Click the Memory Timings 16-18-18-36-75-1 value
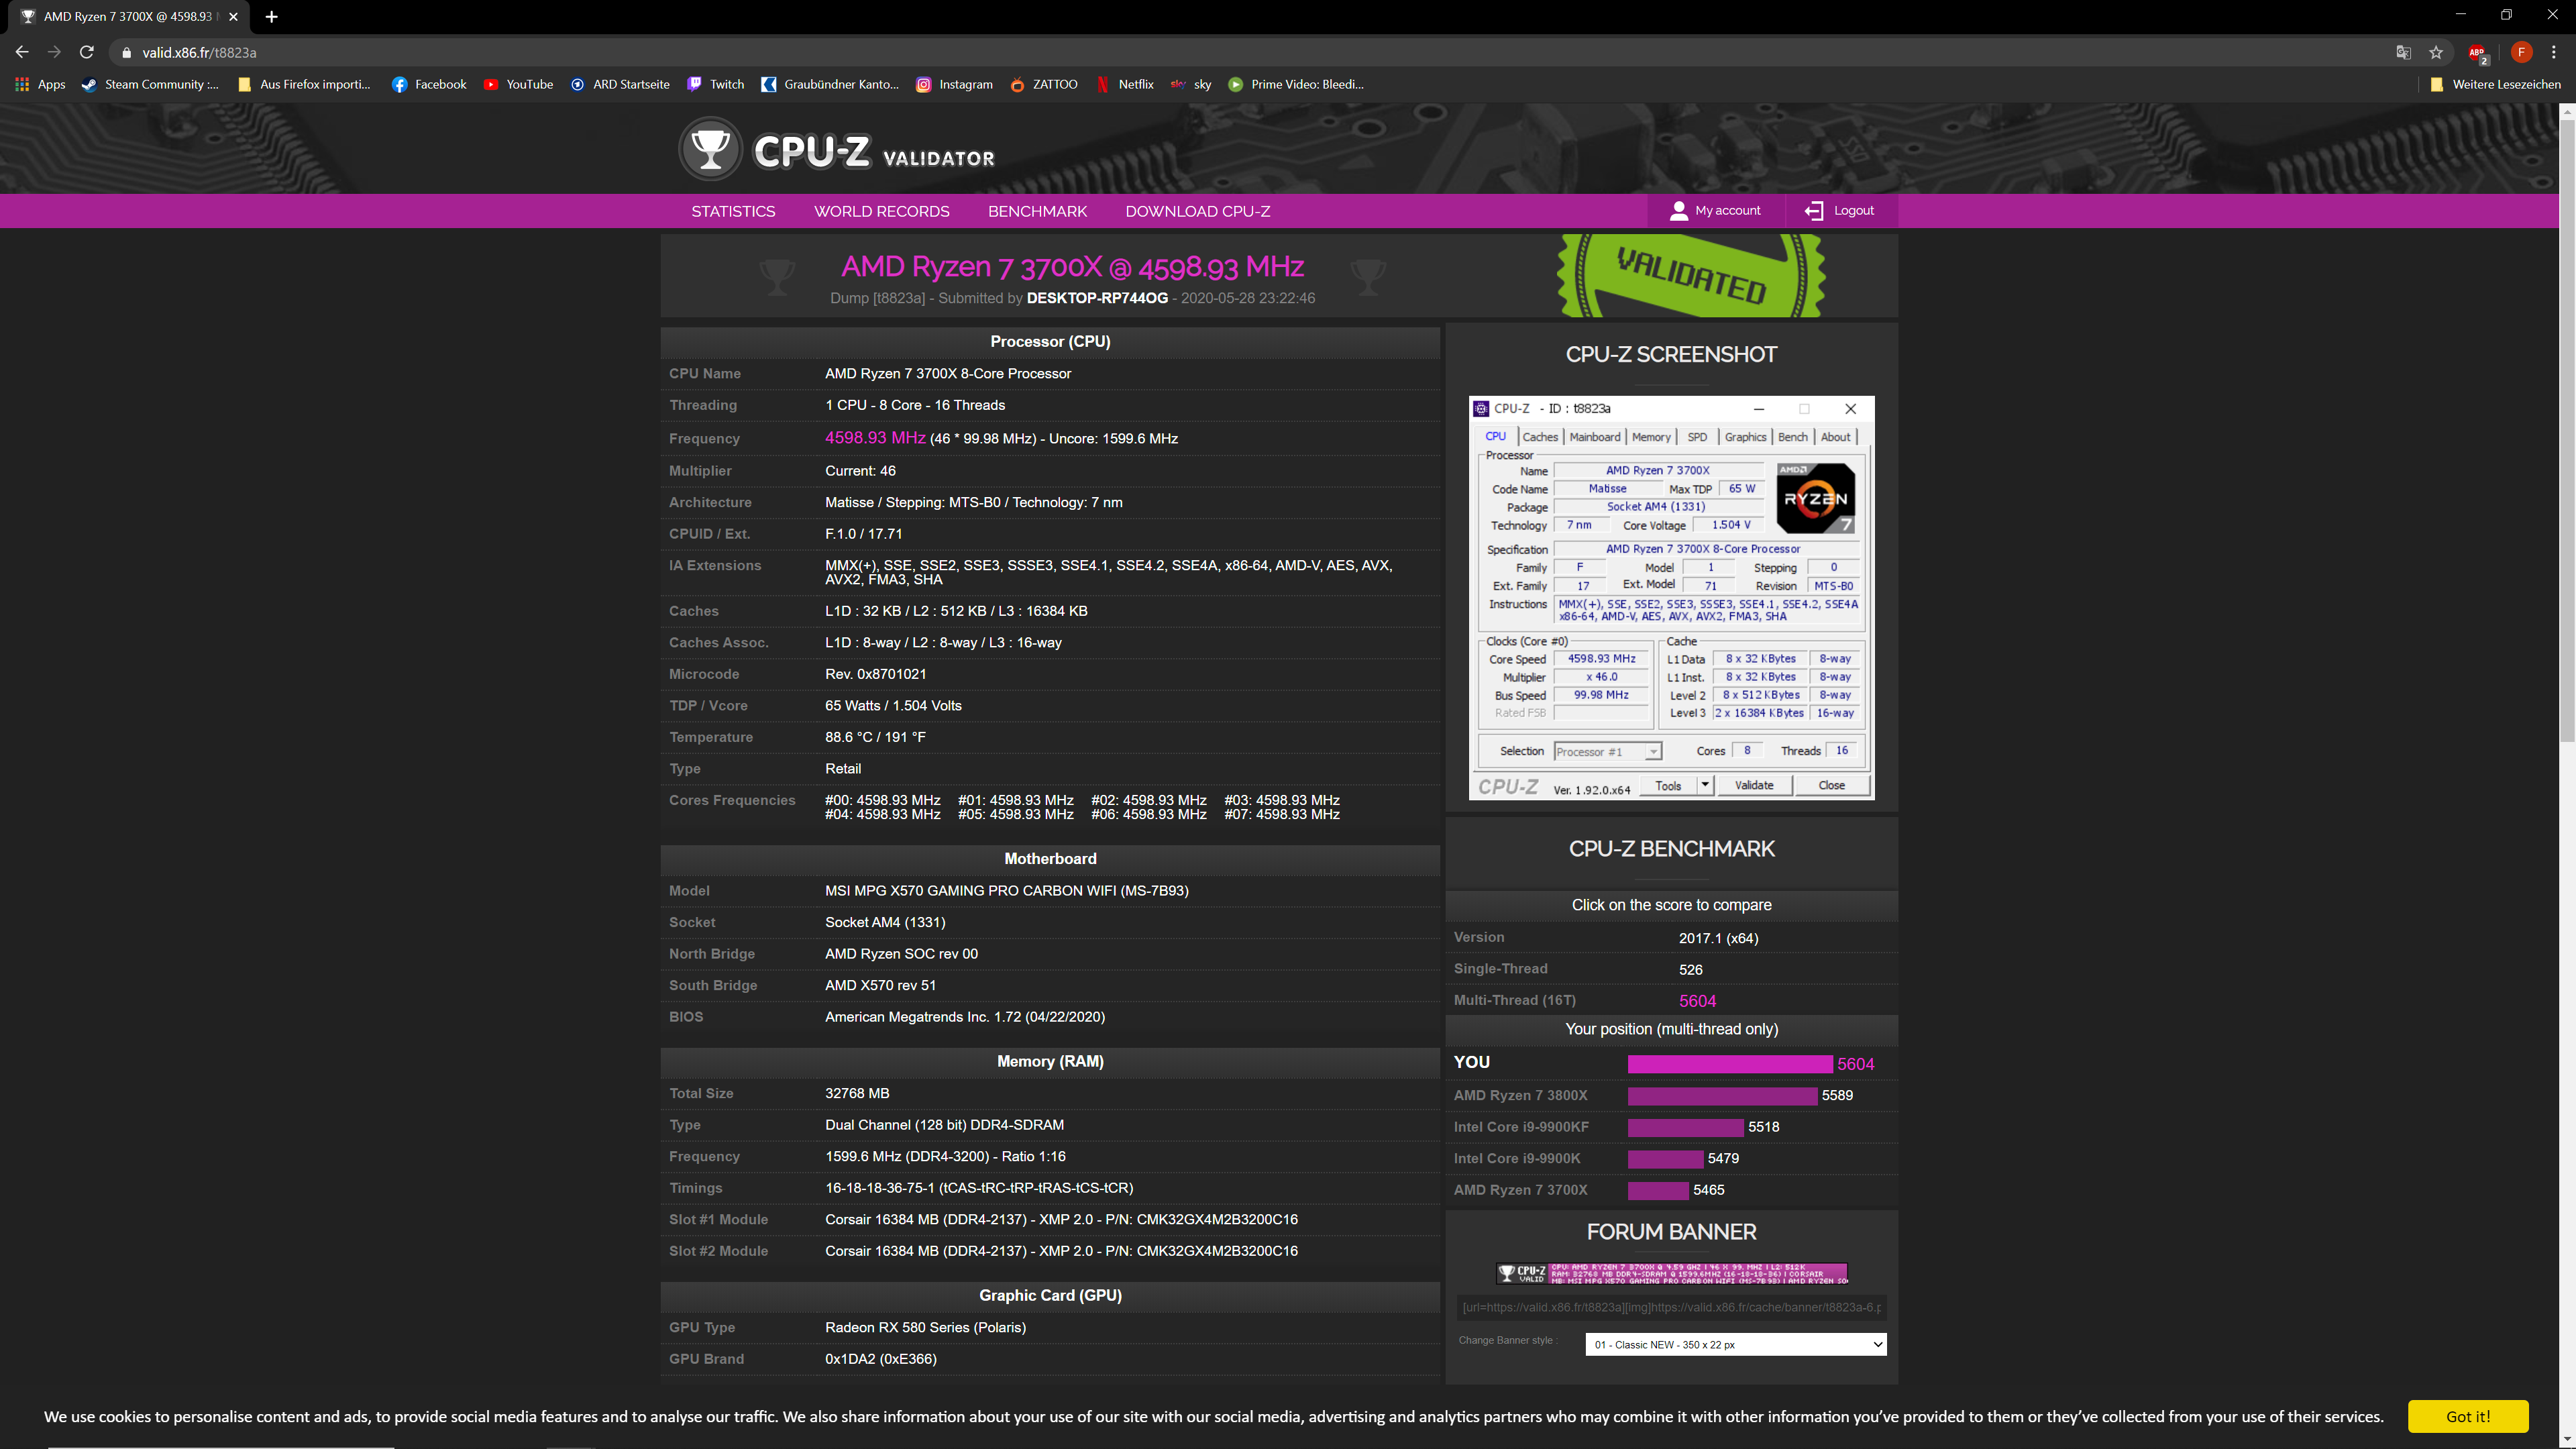The image size is (2576, 1449). point(978,1188)
